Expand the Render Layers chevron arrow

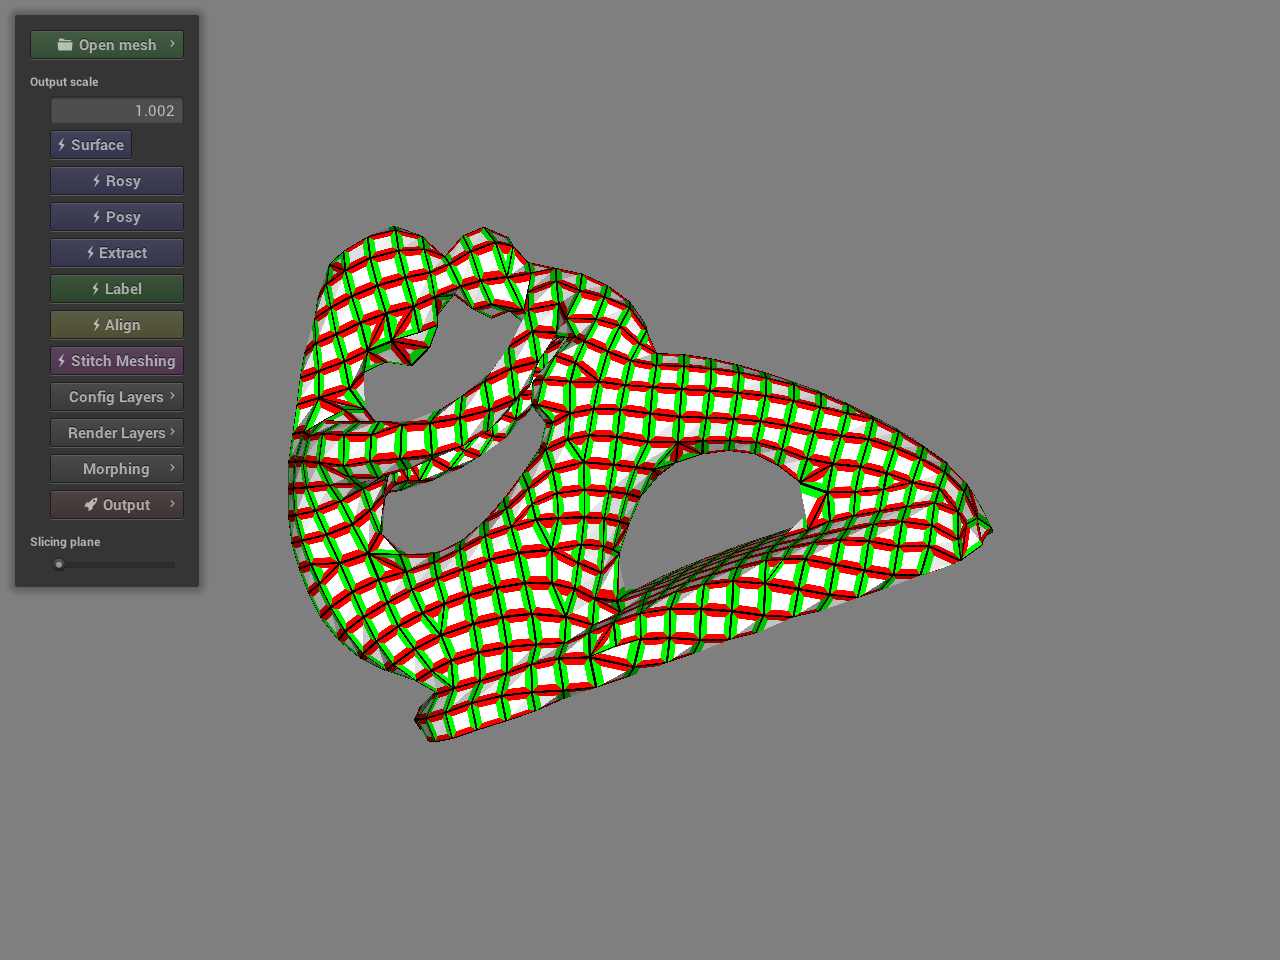click(x=172, y=432)
